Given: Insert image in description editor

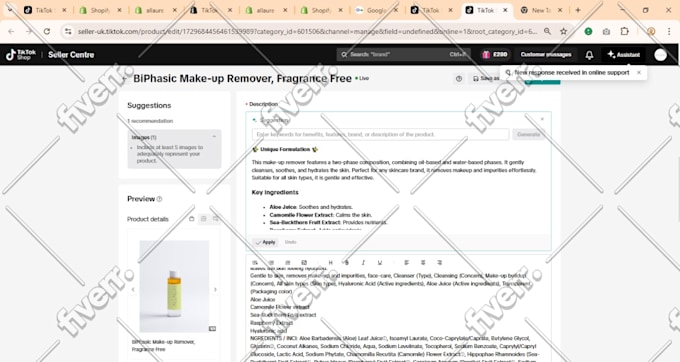Looking at the screenshot, I should pos(304,263).
